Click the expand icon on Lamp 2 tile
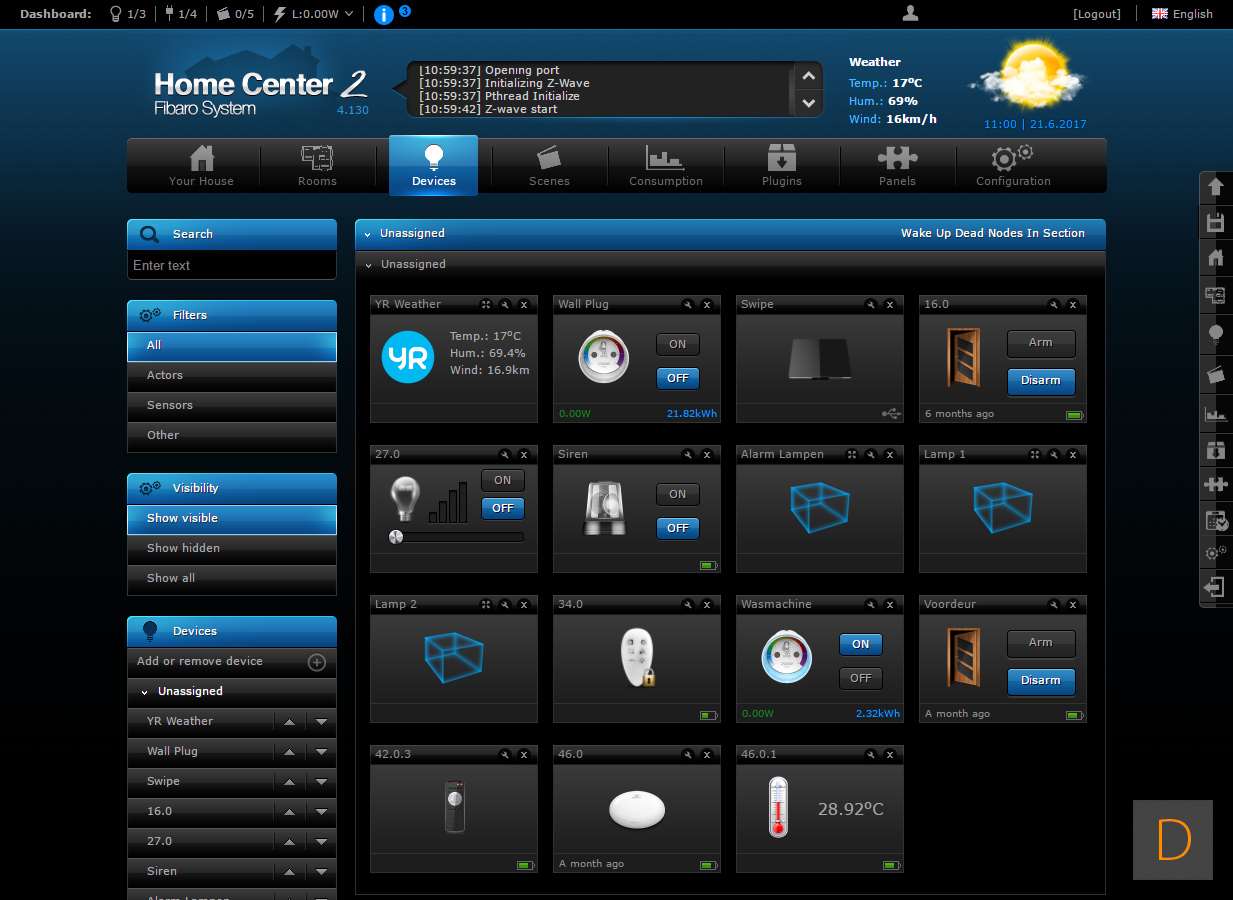 [x=486, y=605]
